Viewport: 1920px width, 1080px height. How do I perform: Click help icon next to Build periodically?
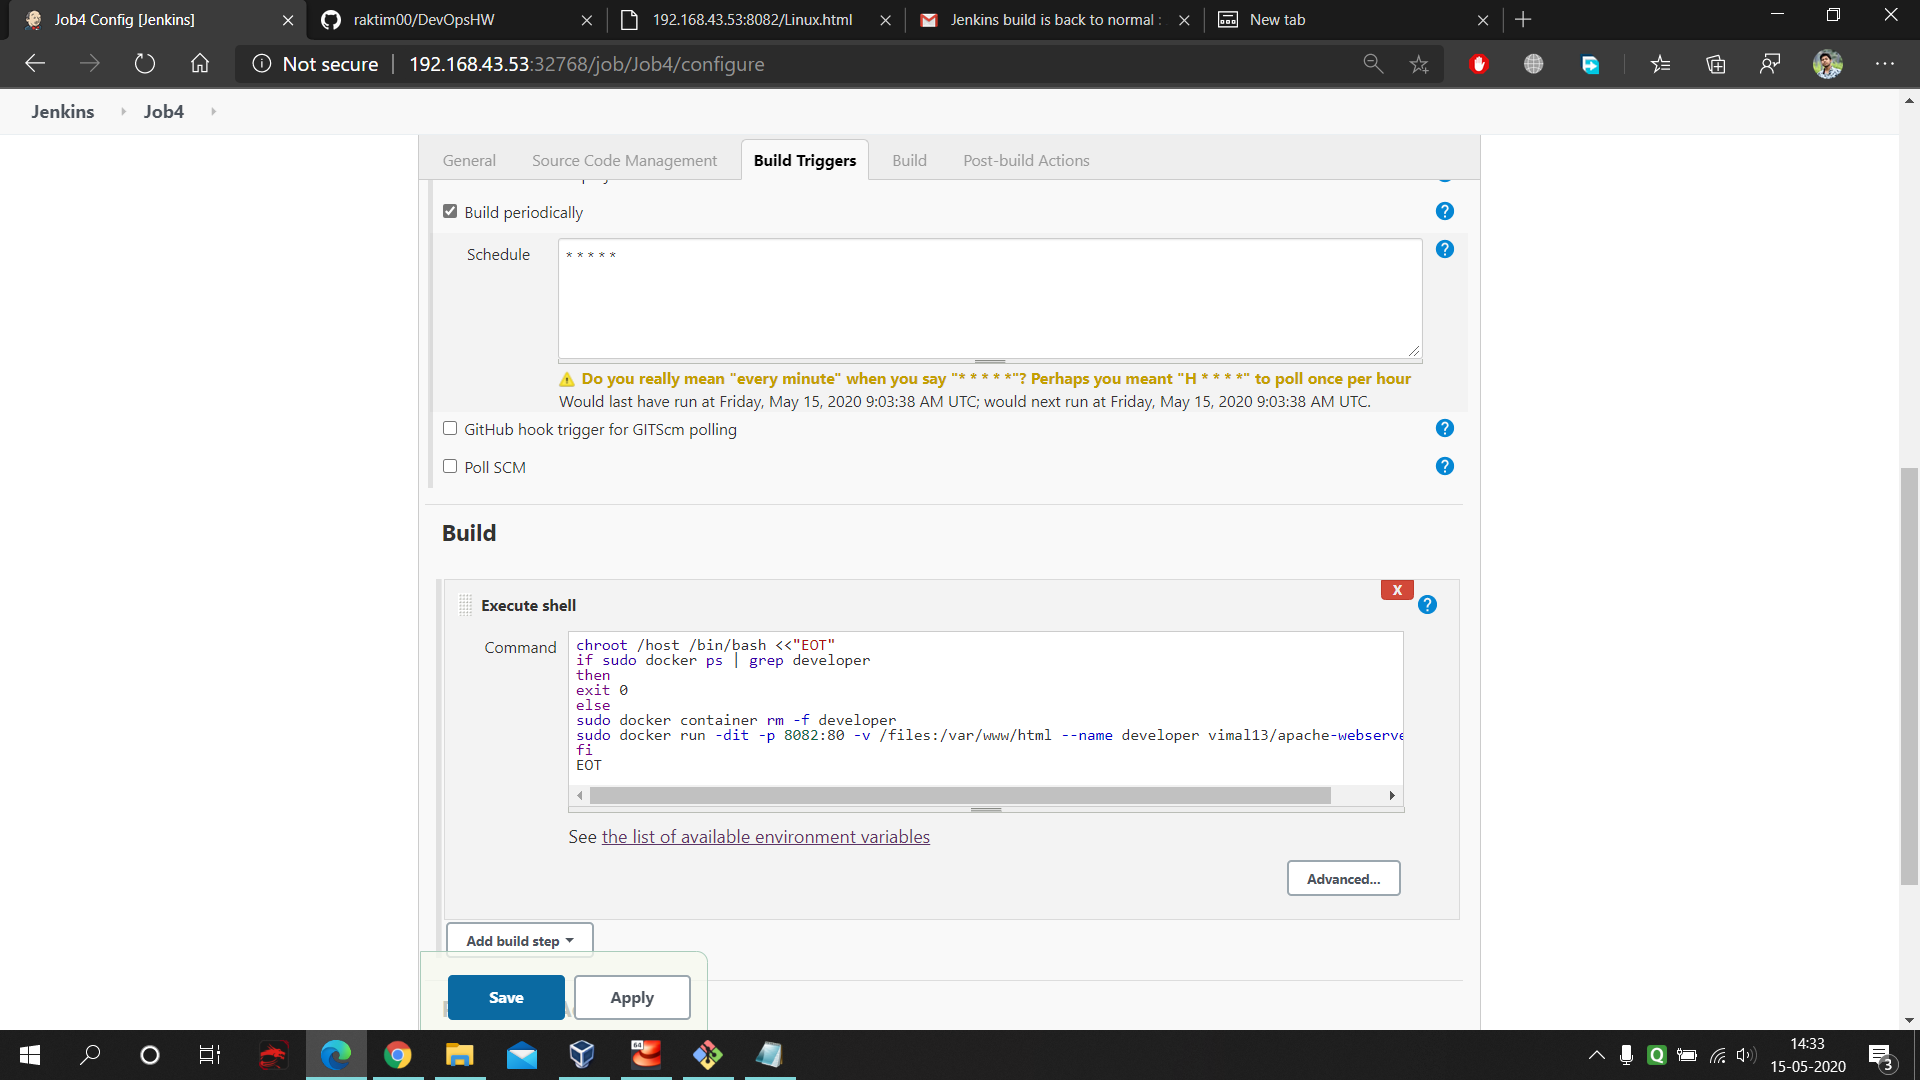click(x=1444, y=211)
